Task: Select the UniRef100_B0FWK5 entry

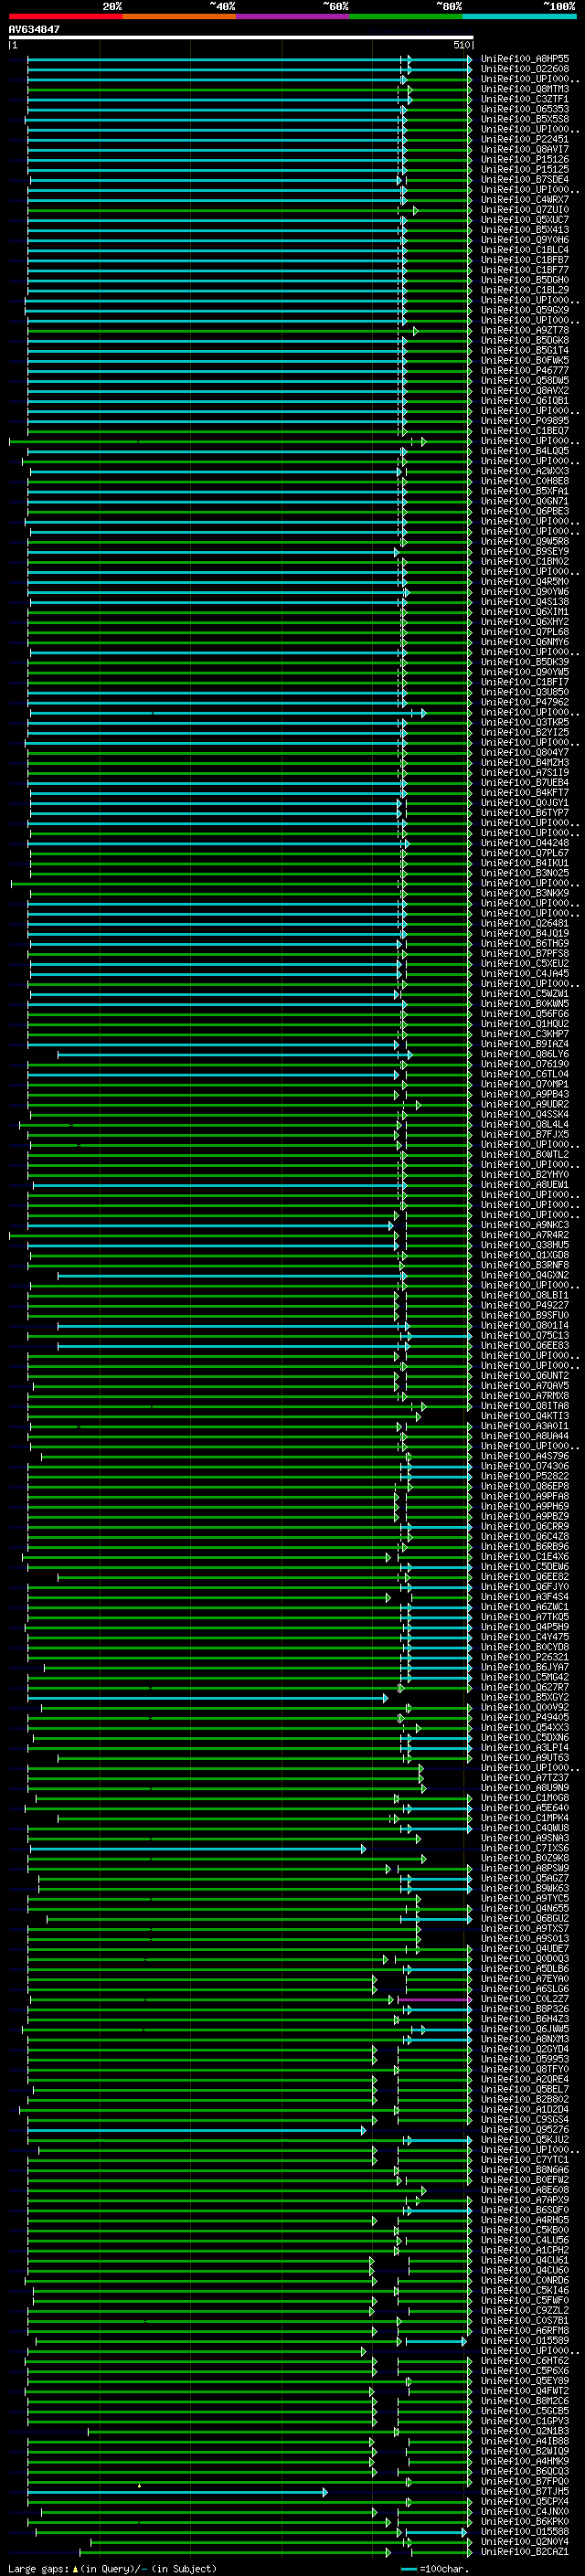Action: (524, 360)
